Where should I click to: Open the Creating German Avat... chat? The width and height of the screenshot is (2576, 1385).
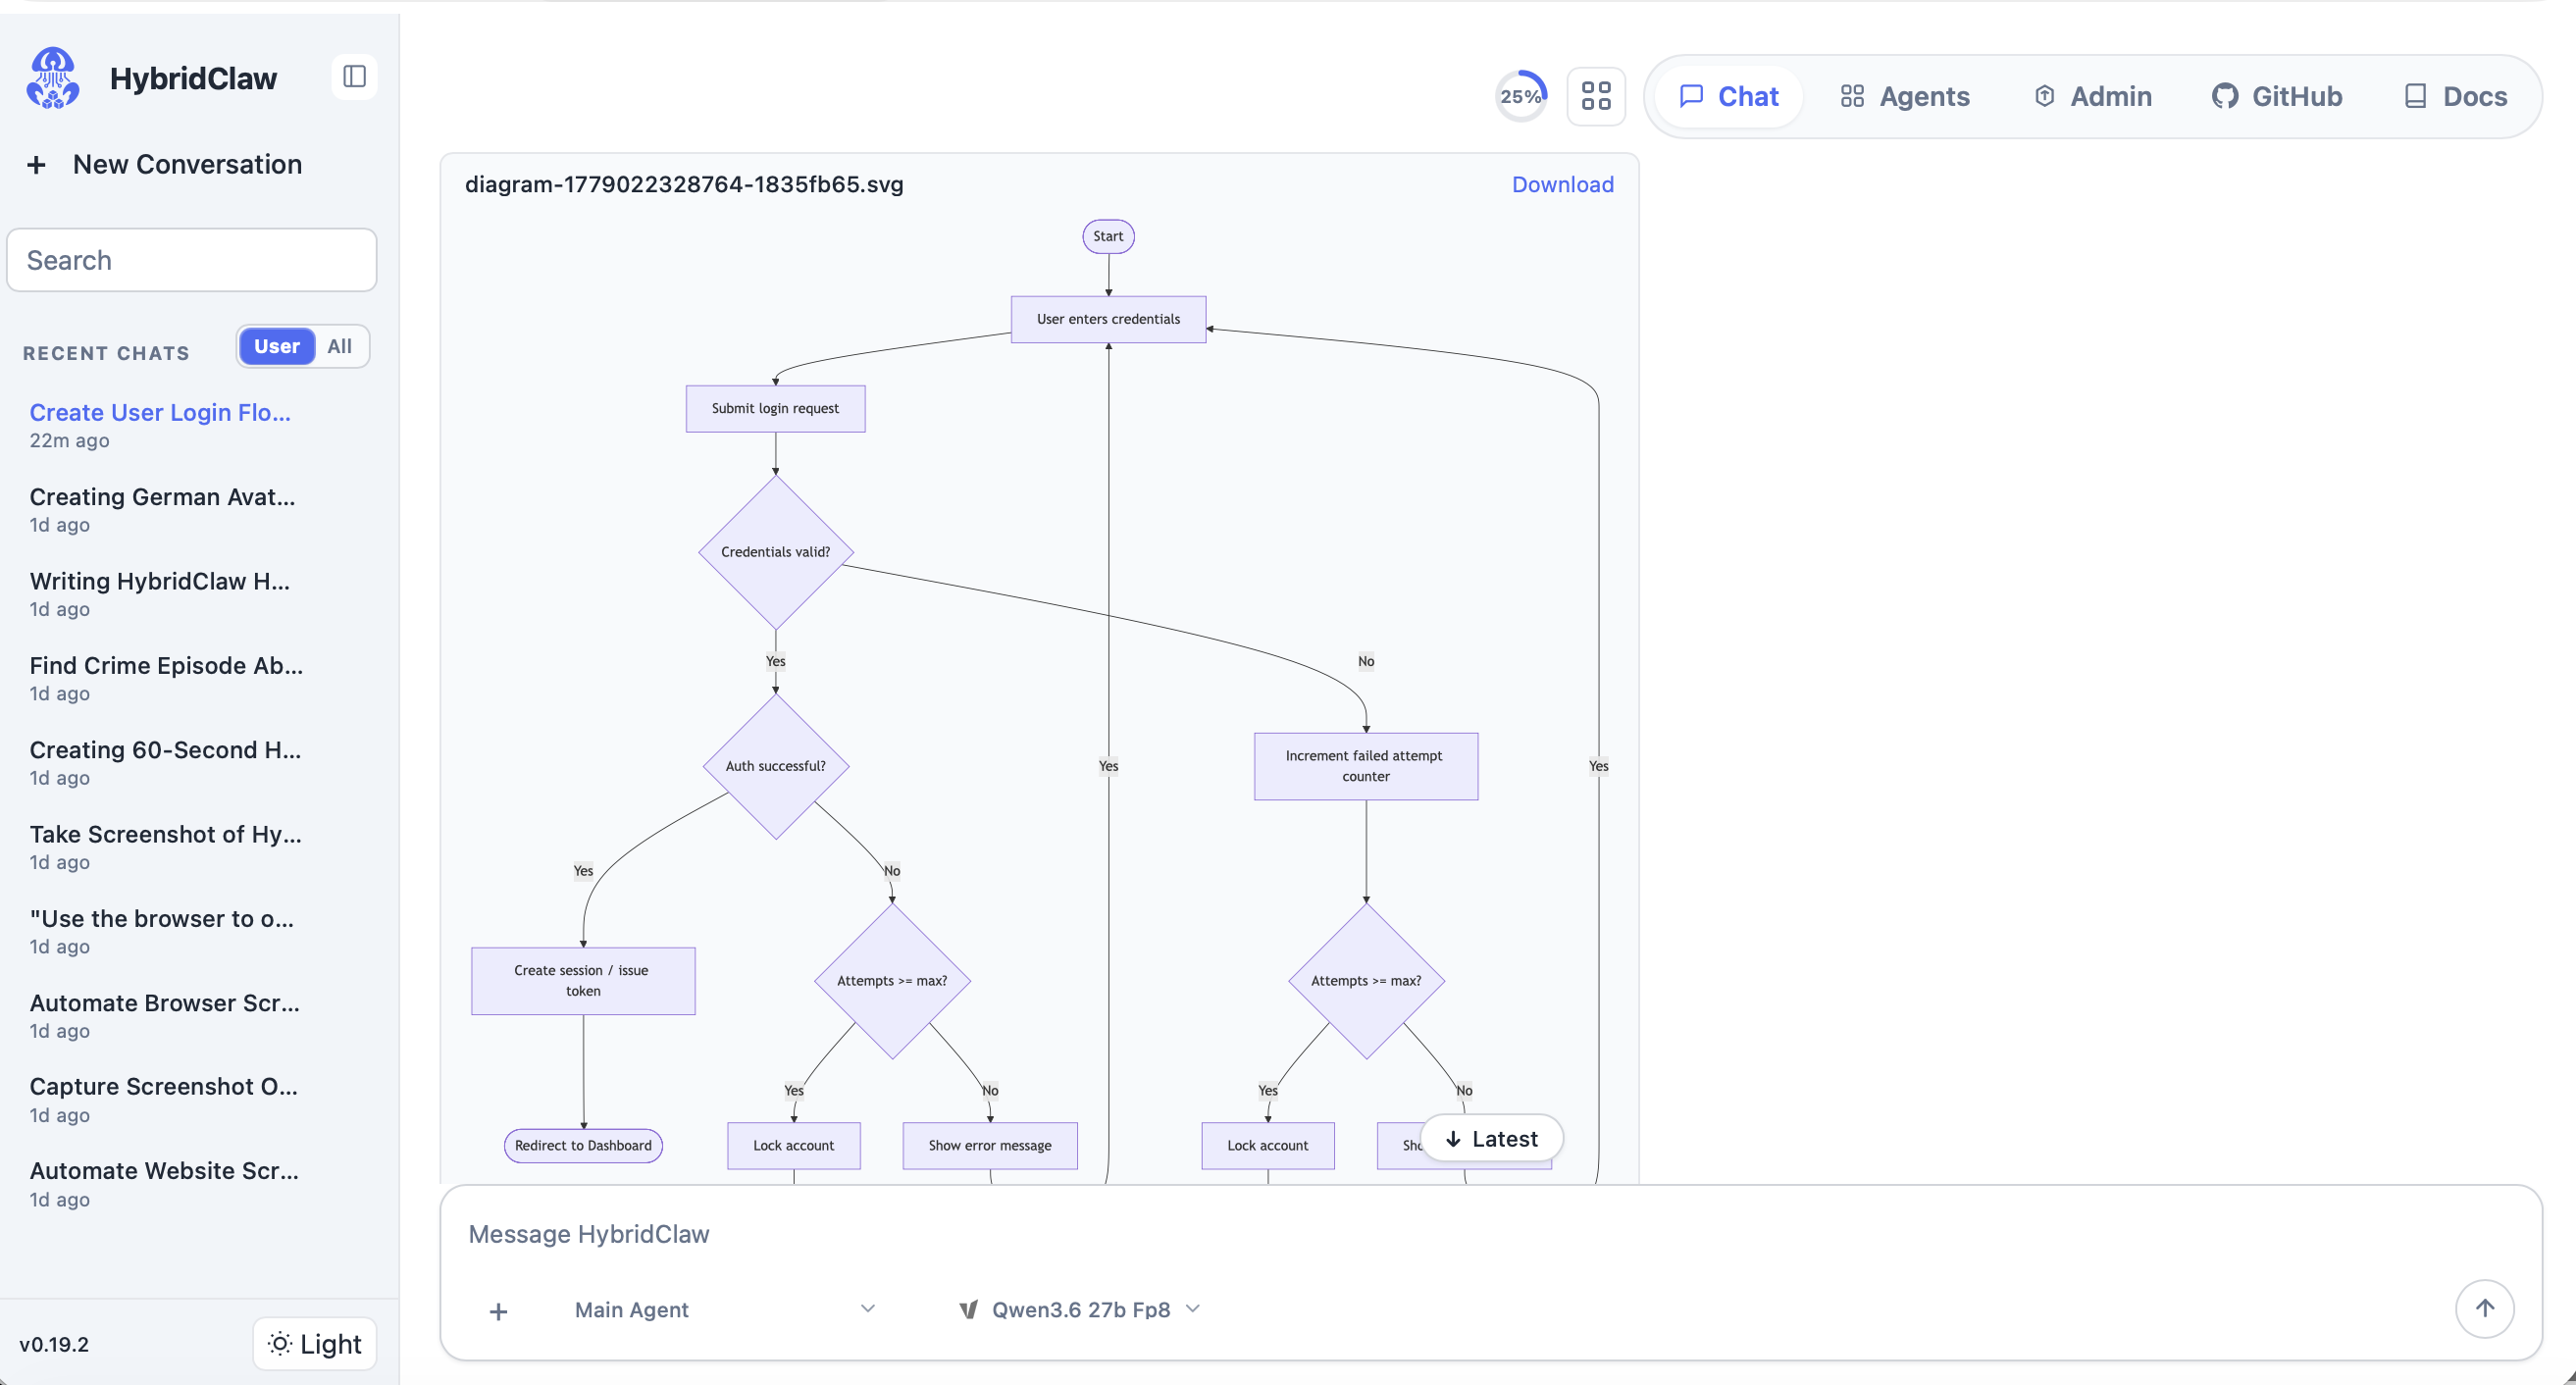point(190,509)
